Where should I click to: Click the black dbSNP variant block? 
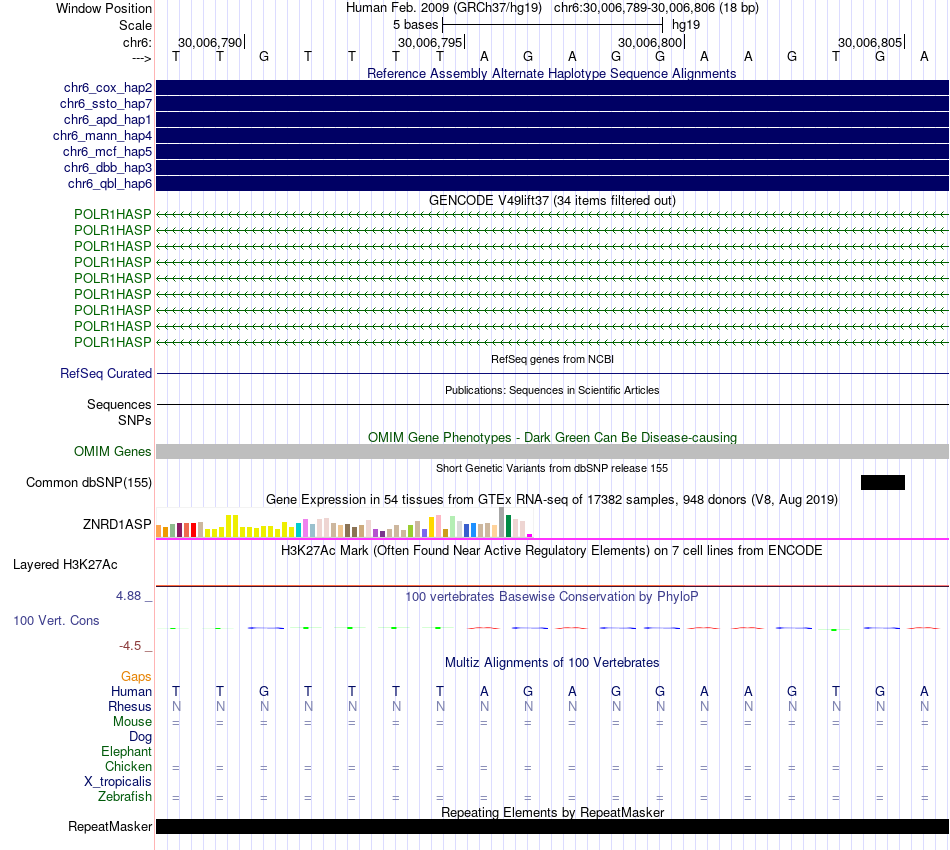883,482
